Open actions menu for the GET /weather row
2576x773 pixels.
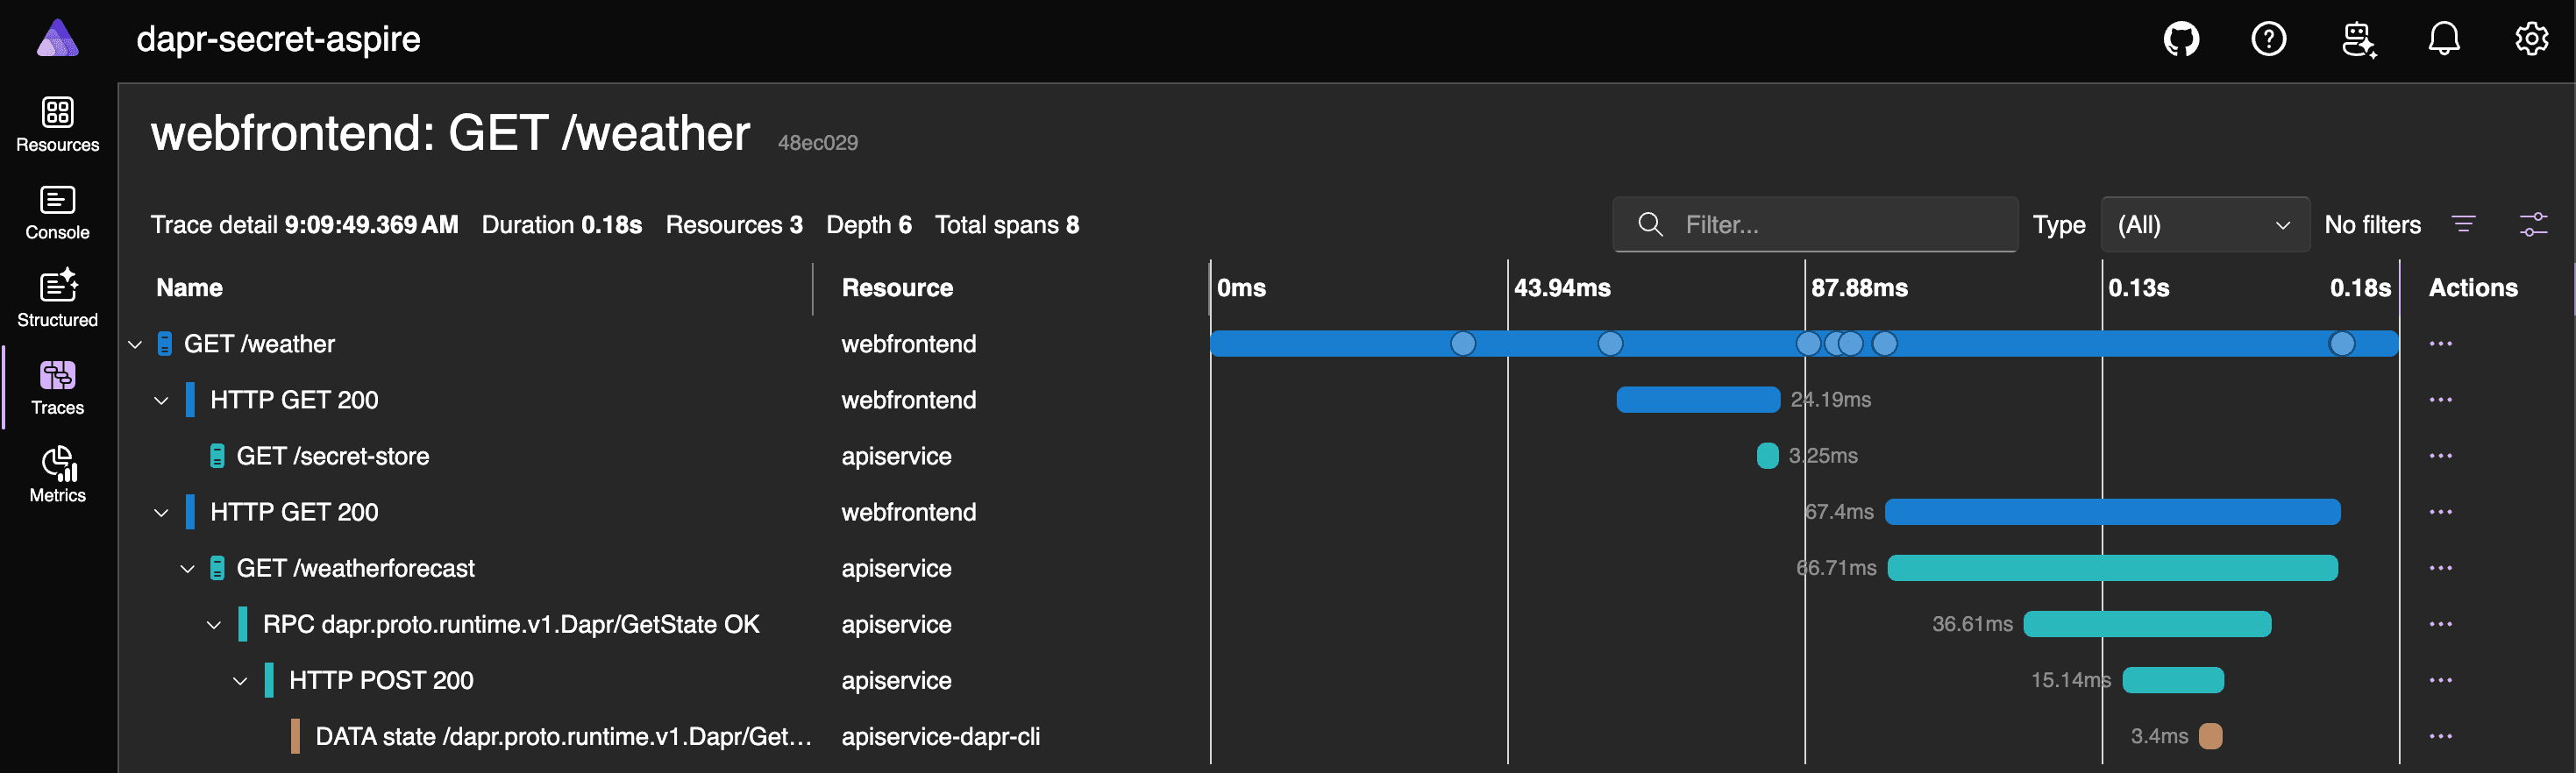pos(2440,344)
